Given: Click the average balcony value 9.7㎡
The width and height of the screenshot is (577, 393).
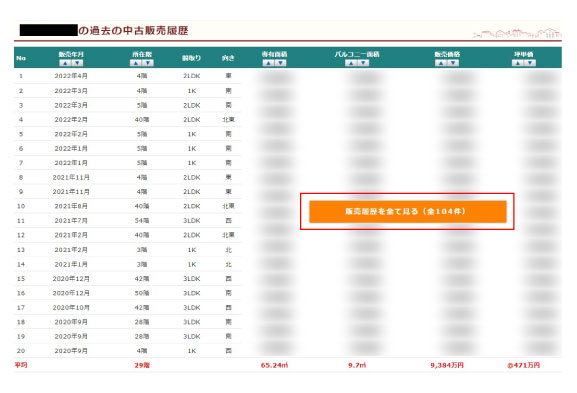Looking at the screenshot, I should click(x=357, y=365).
